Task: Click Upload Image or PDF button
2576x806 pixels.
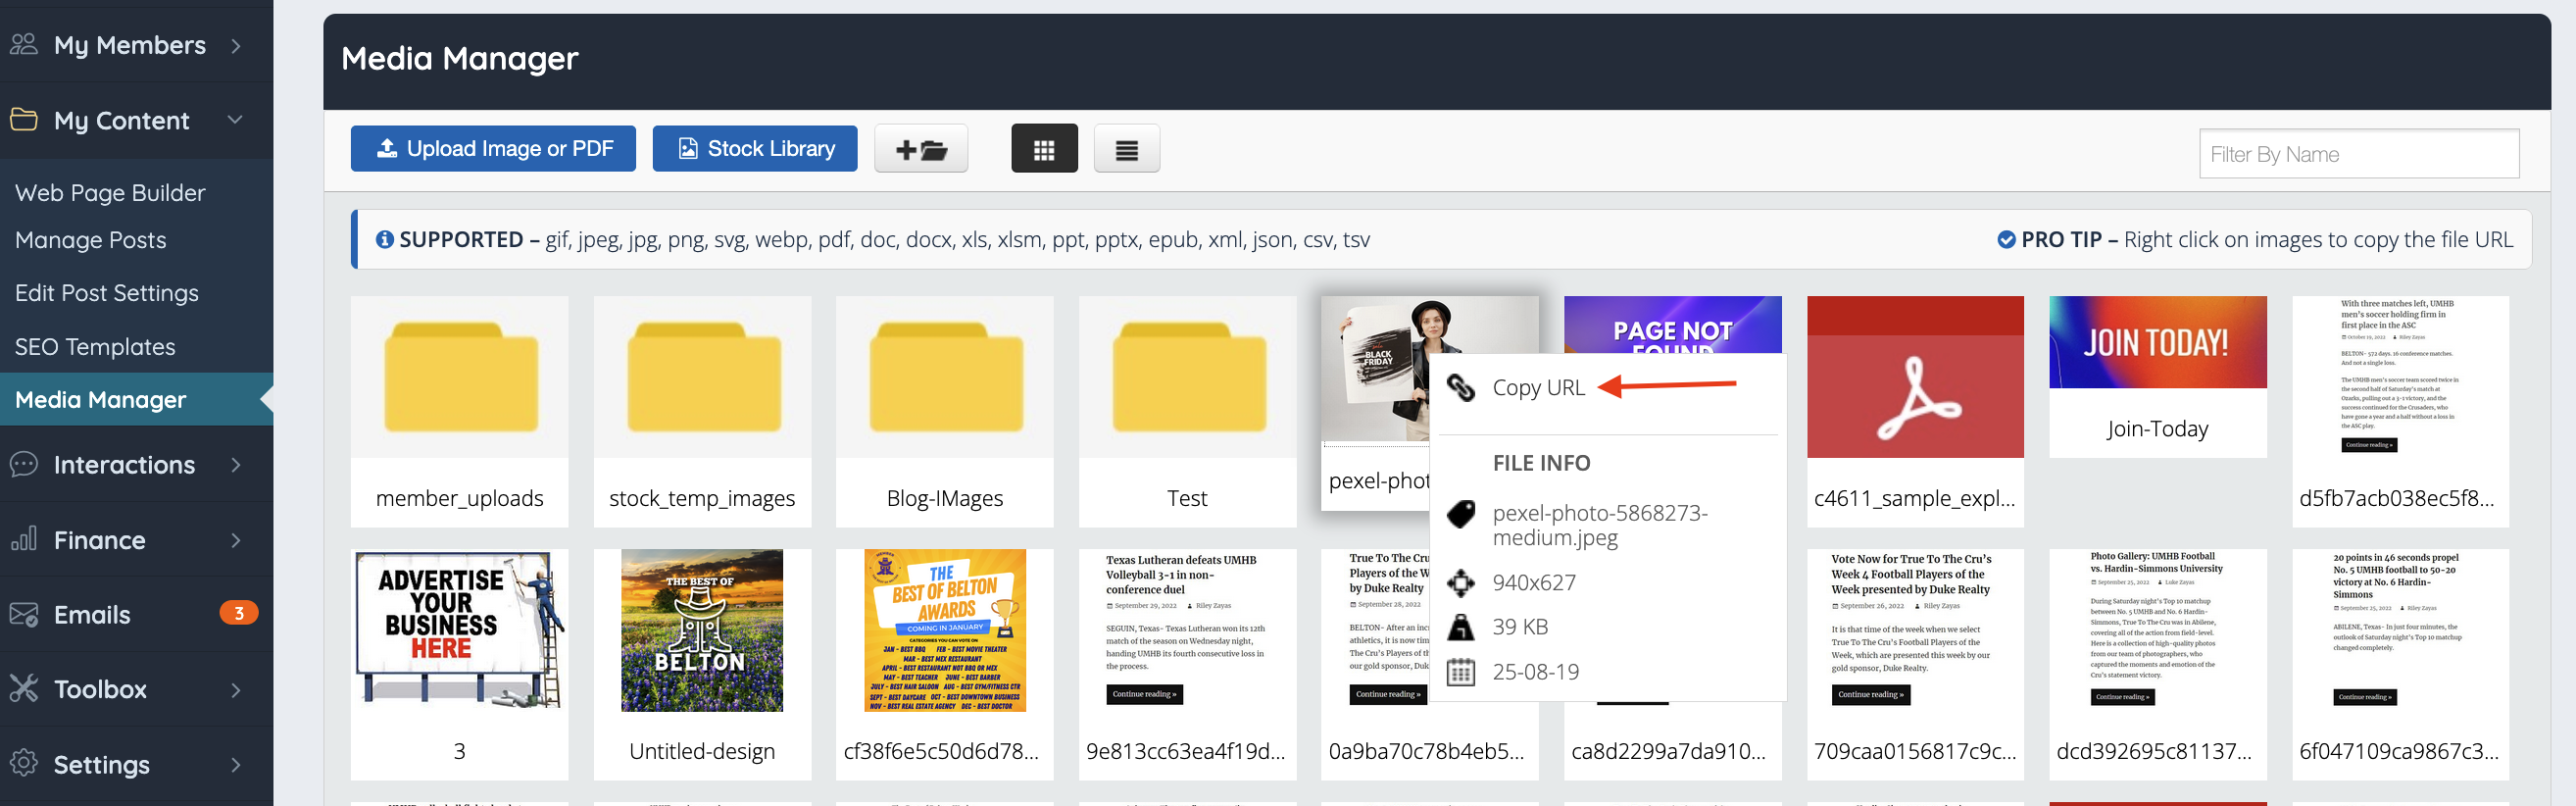Action: click(x=493, y=148)
